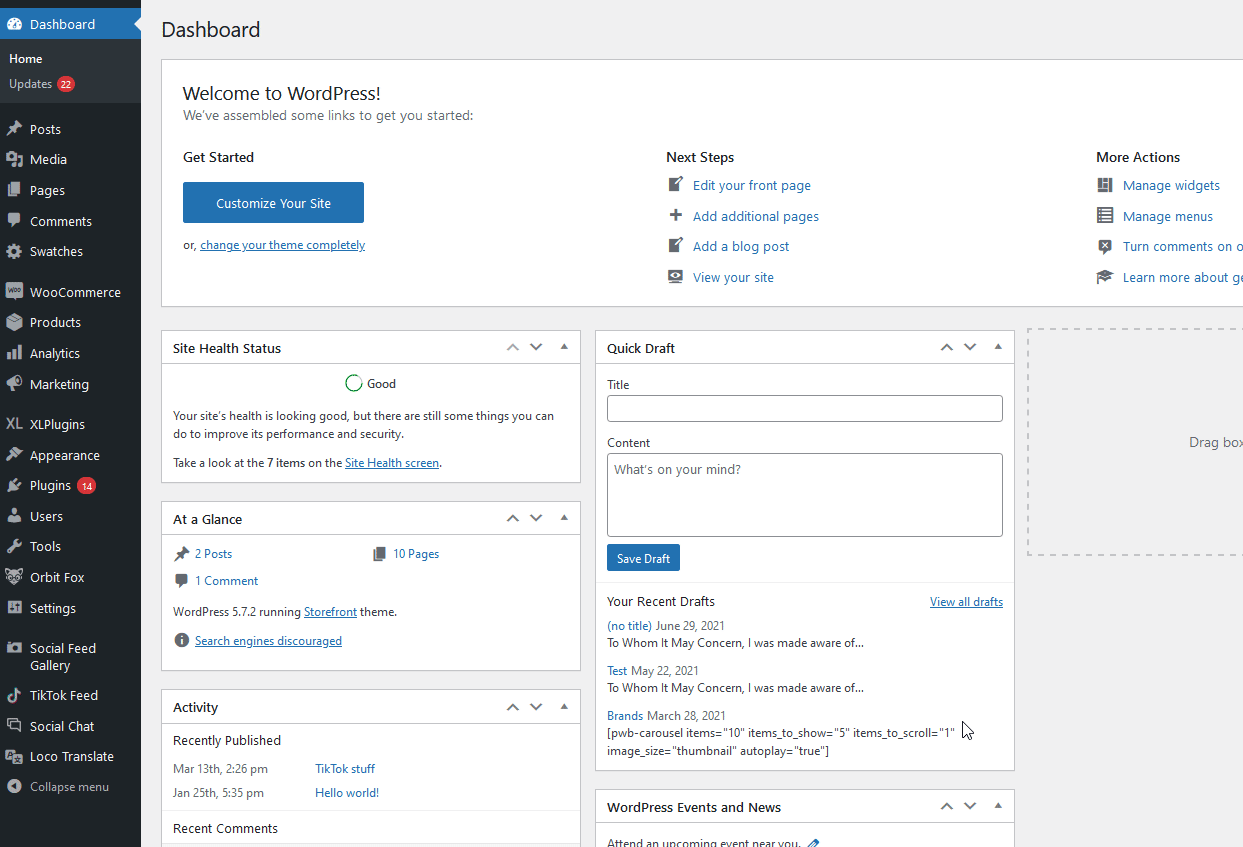Open Updates in the sidebar

[x=30, y=84]
